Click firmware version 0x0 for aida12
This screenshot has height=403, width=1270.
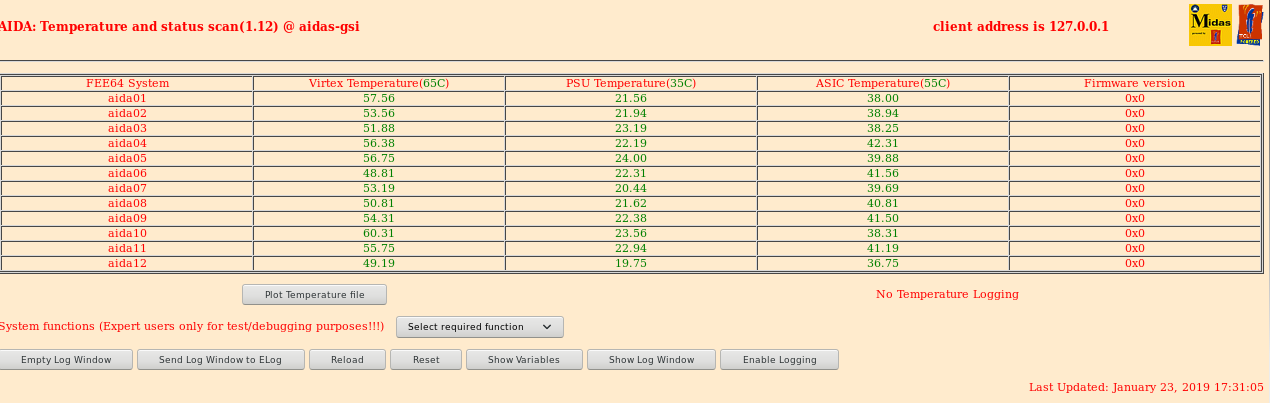click(x=1135, y=263)
